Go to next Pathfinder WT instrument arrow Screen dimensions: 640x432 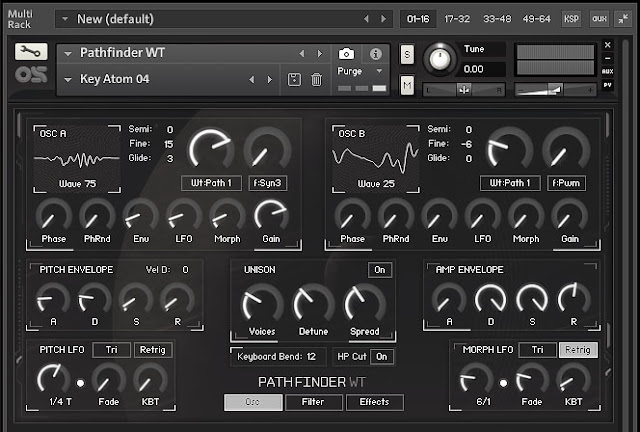pos(320,53)
